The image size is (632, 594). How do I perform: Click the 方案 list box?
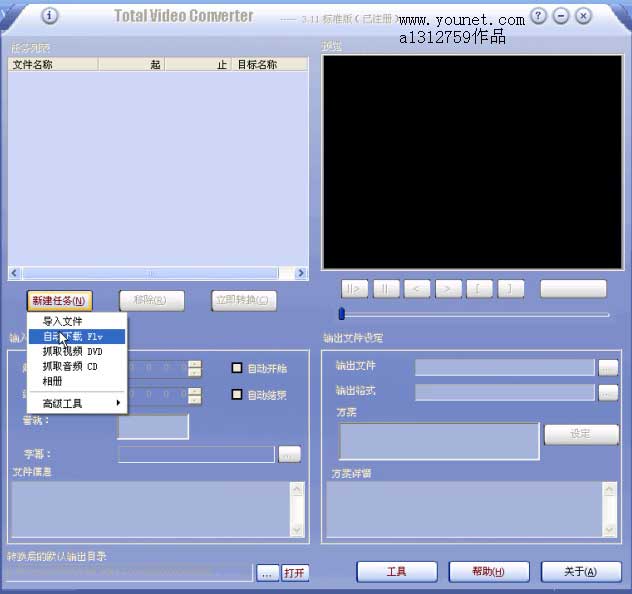point(439,441)
